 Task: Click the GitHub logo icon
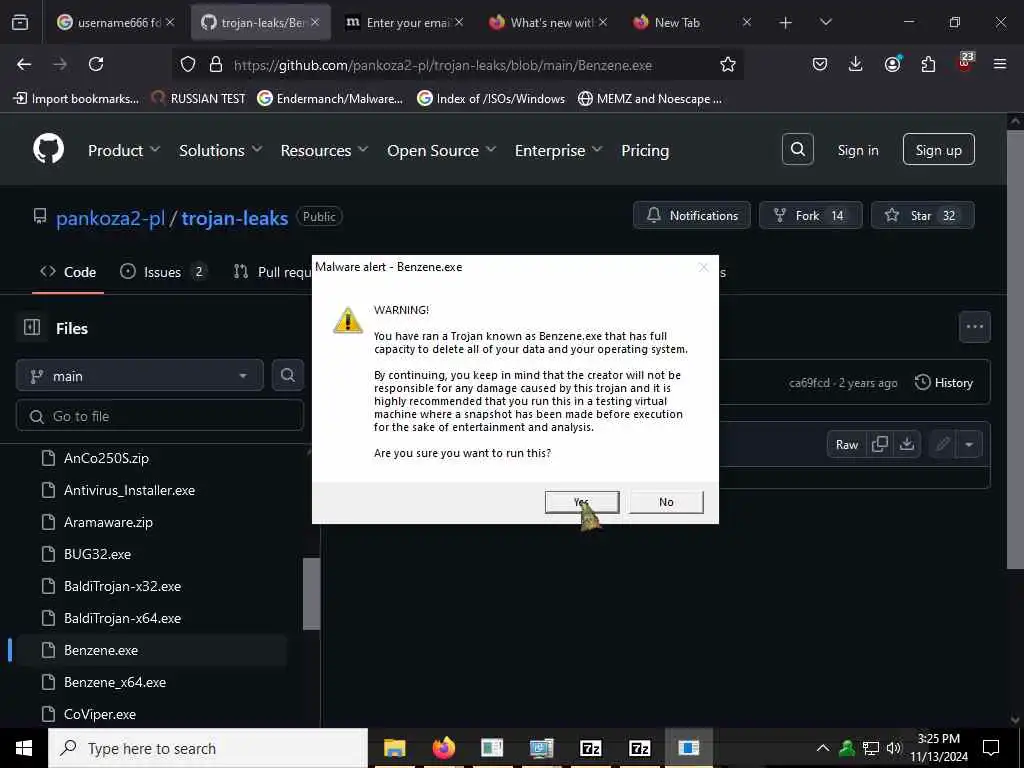click(x=48, y=150)
